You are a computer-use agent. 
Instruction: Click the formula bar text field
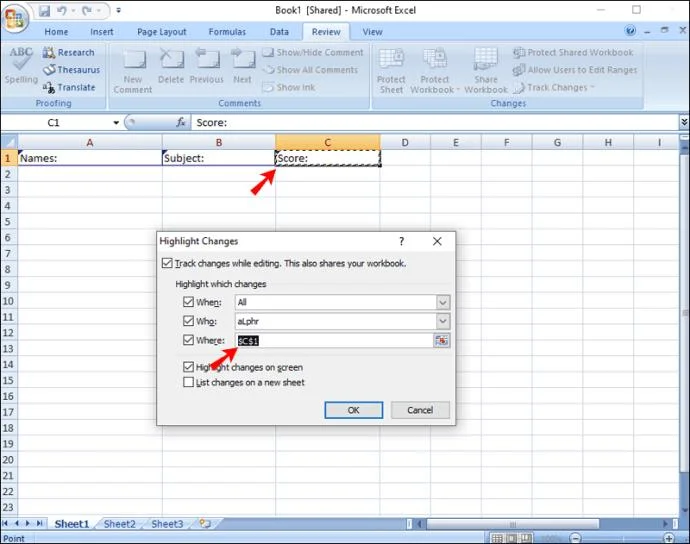(x=435, y=122)
